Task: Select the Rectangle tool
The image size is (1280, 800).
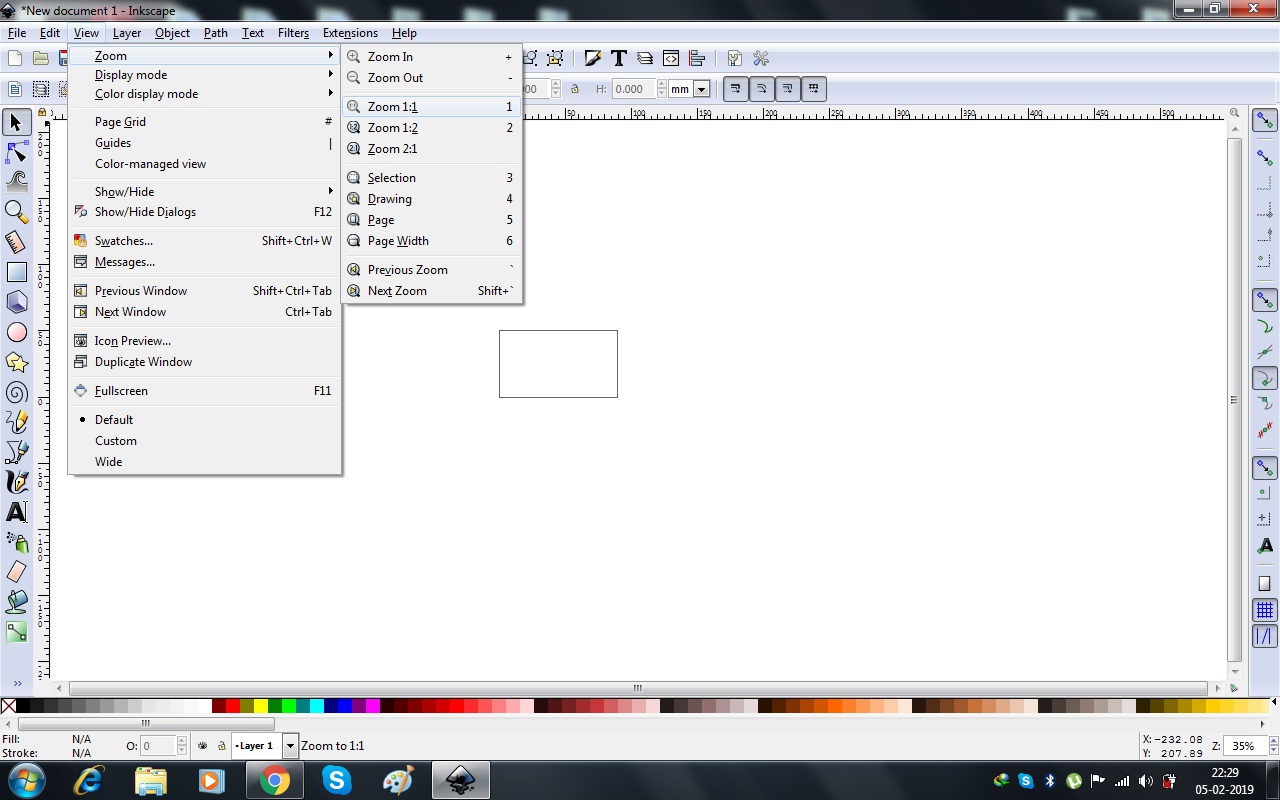Action: [16, 272]
